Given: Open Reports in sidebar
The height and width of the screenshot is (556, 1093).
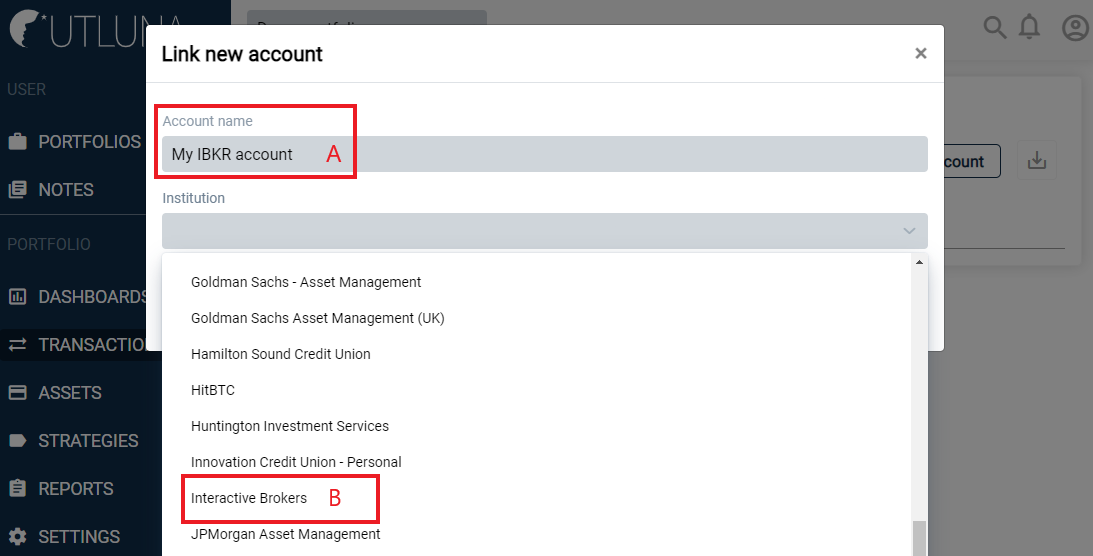Looking at the screenshot, I should 74,489.
